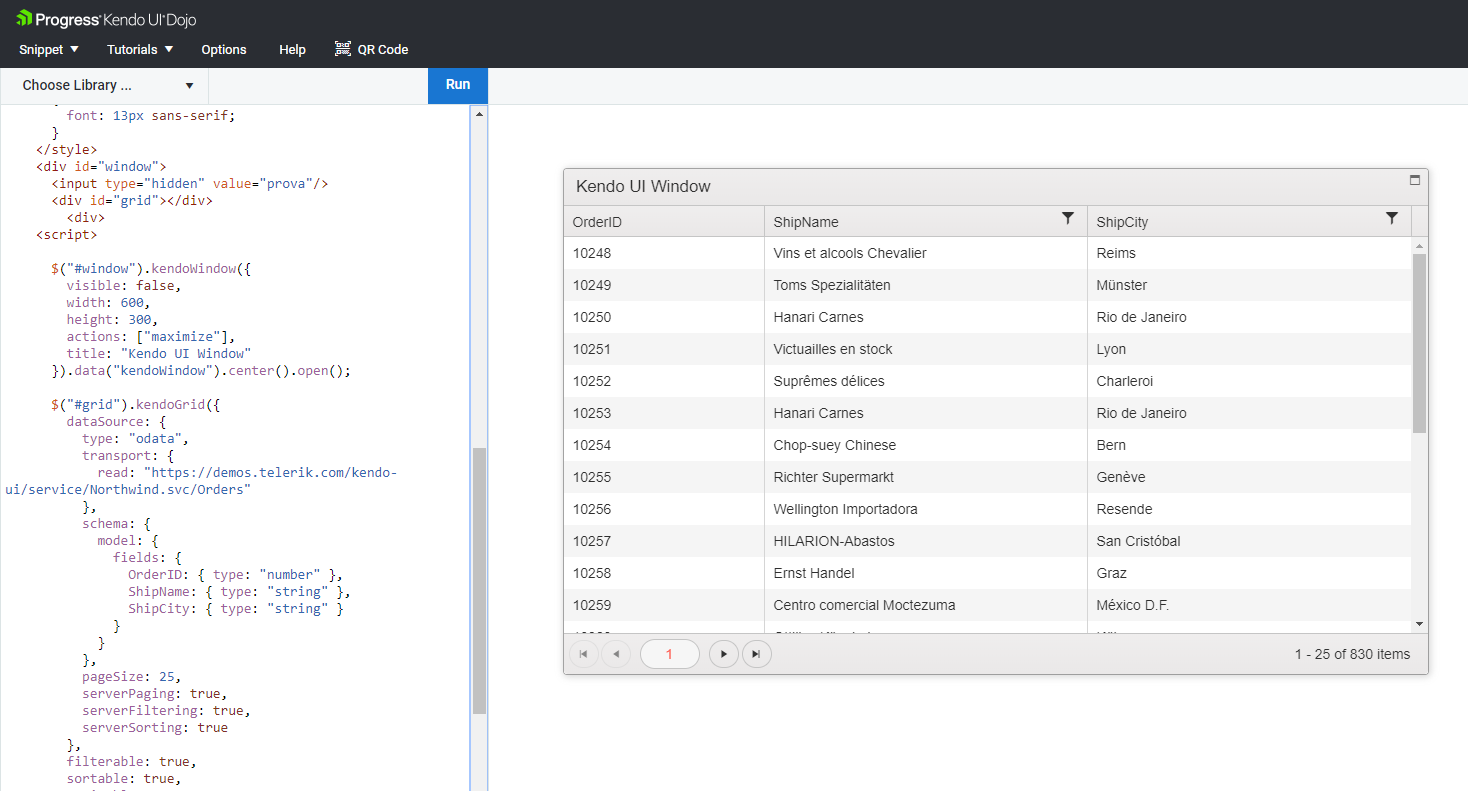Select the Hanari Carnes row for order 10250
1468x791 pixels.
point(818,317)
